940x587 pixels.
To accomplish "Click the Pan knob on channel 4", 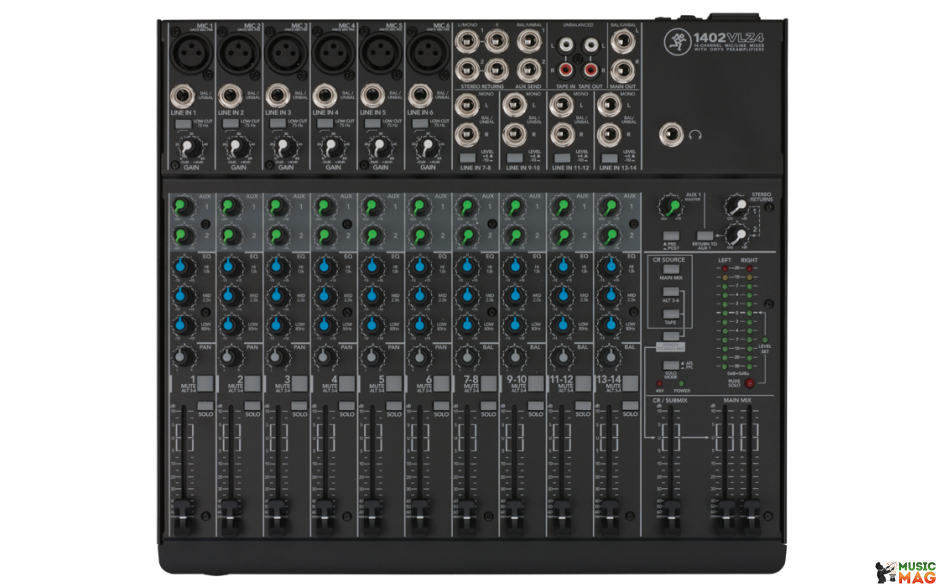I will pos(324,357).
